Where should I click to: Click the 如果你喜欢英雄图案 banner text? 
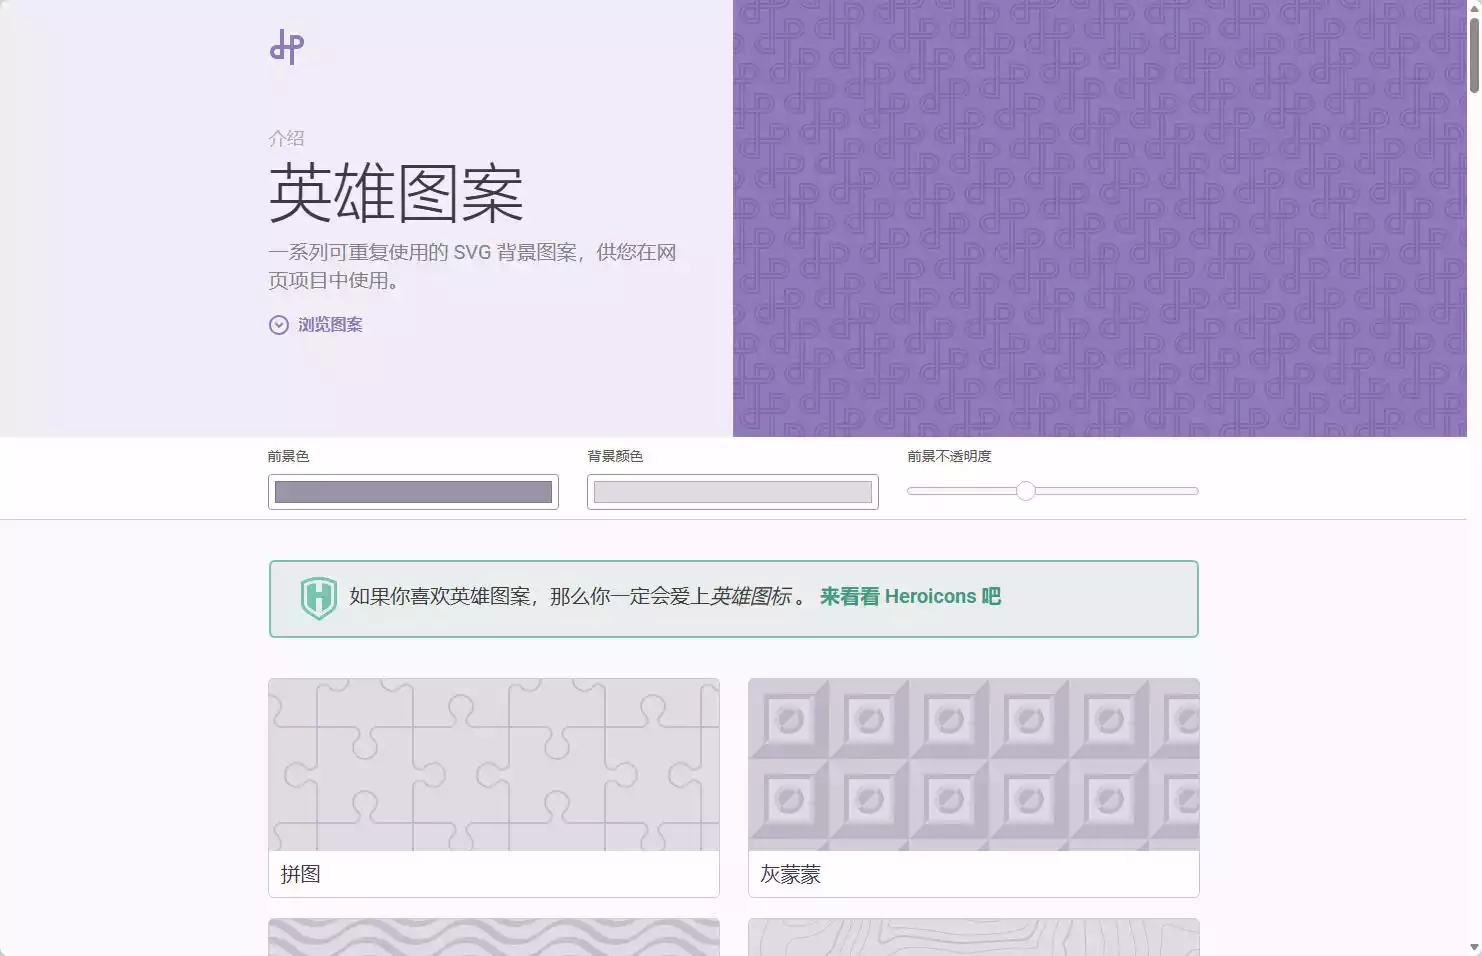[x=578, y=597]
